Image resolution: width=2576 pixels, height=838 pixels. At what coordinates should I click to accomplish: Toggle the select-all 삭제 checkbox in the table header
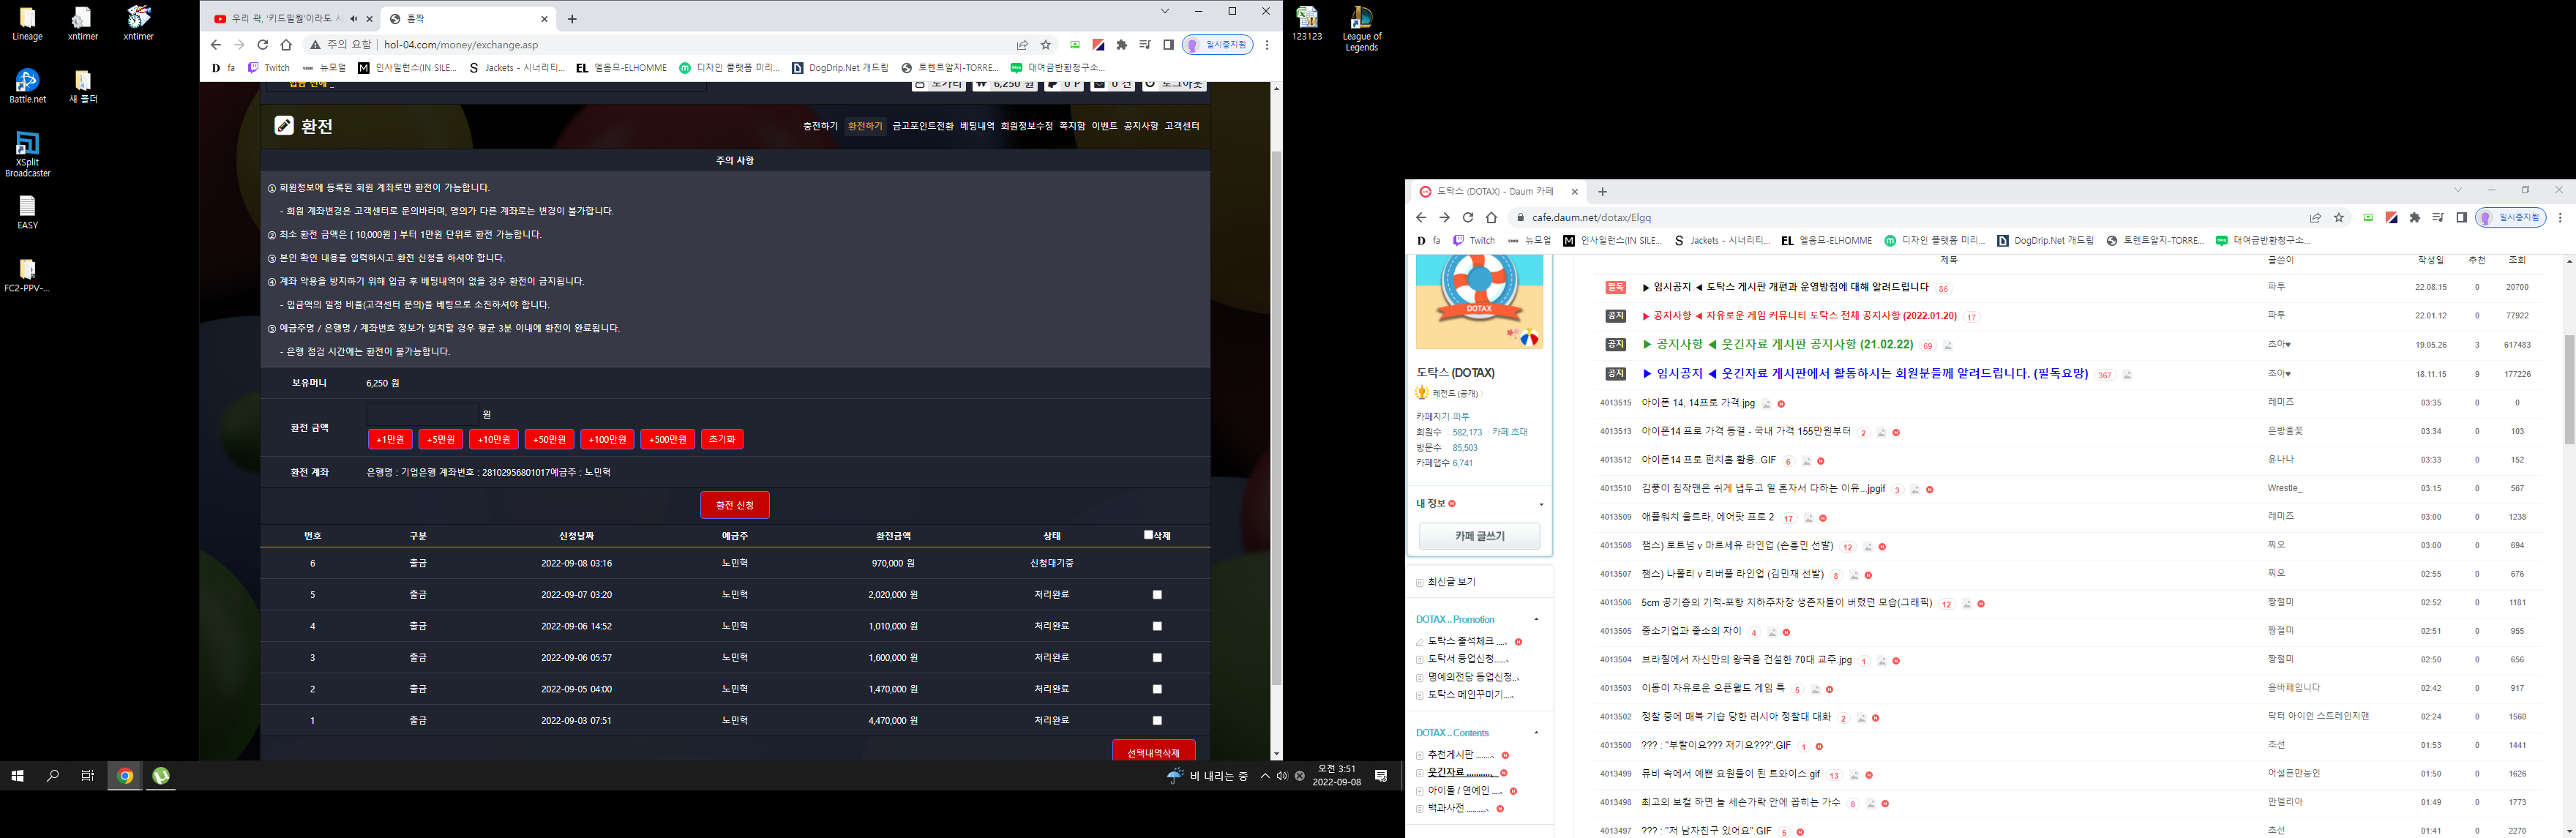click(x=1149, y=535)
